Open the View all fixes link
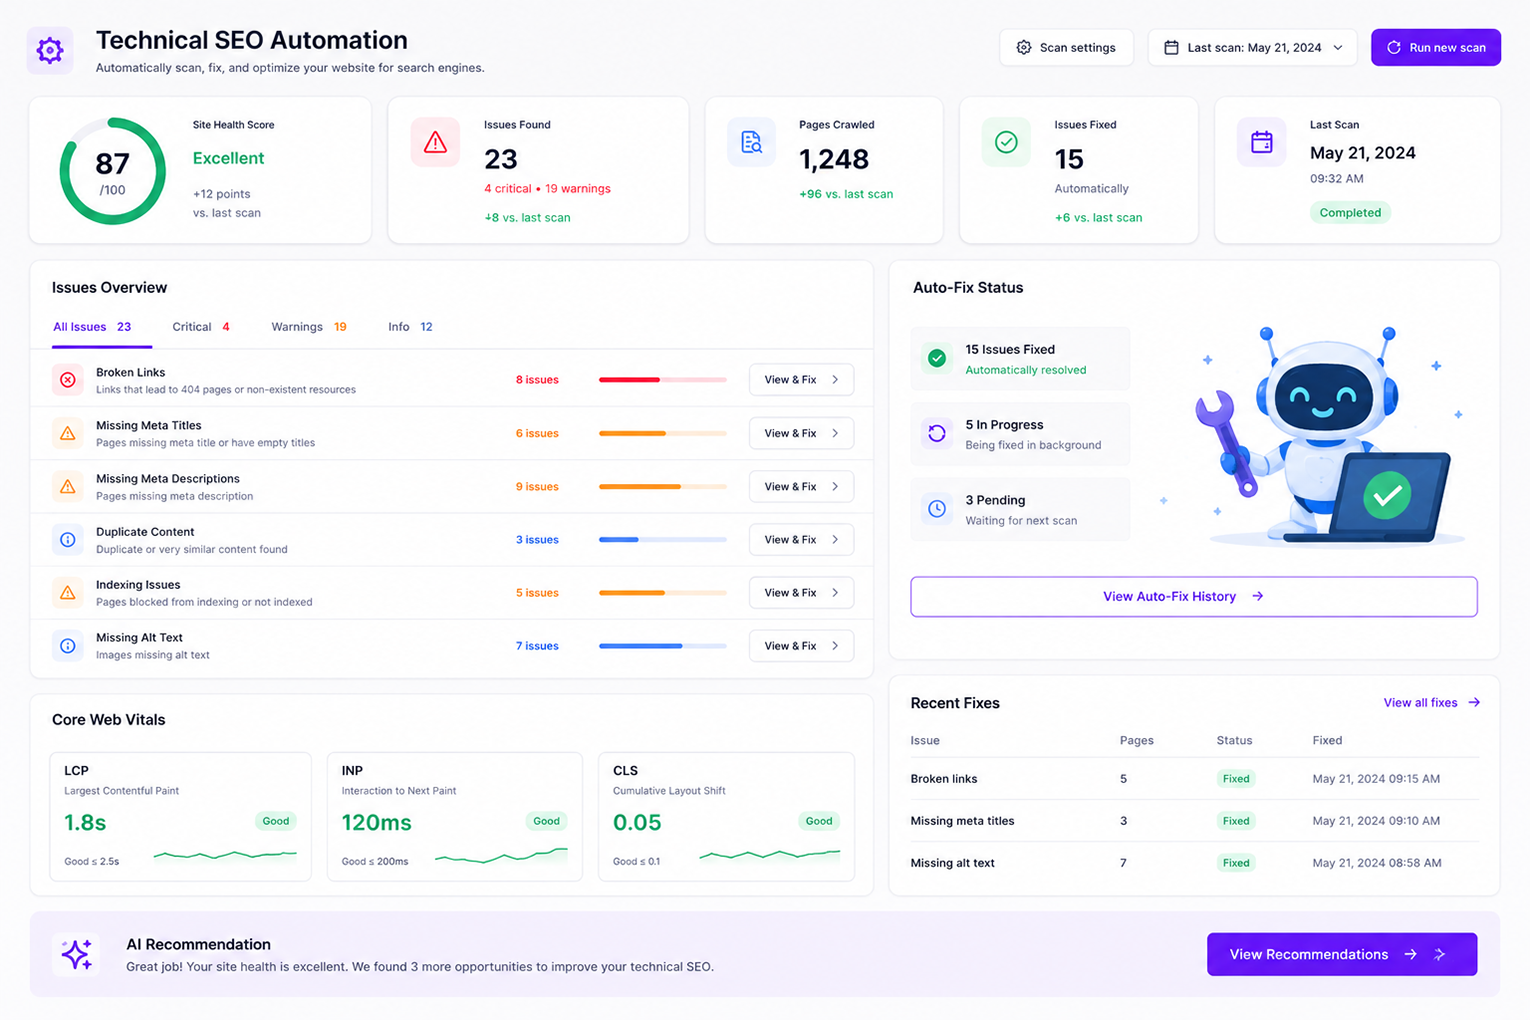The width and height of the screenshot is (1530, 1020). coord(1431,703)
